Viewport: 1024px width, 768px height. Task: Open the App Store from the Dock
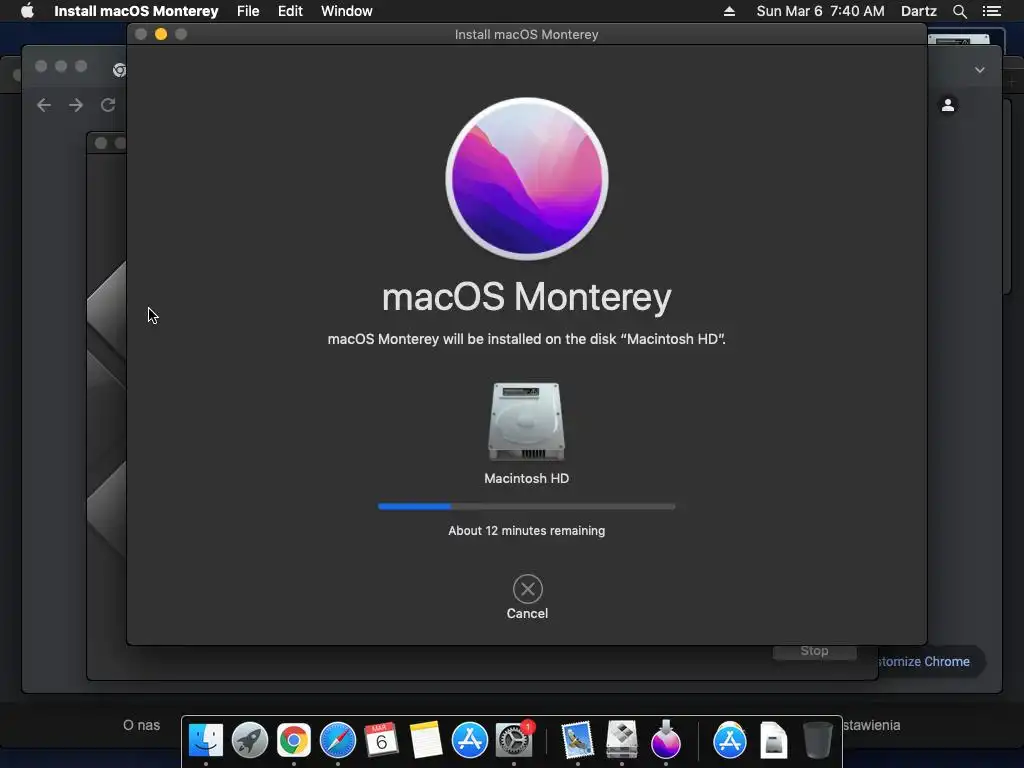click(470, 740)
